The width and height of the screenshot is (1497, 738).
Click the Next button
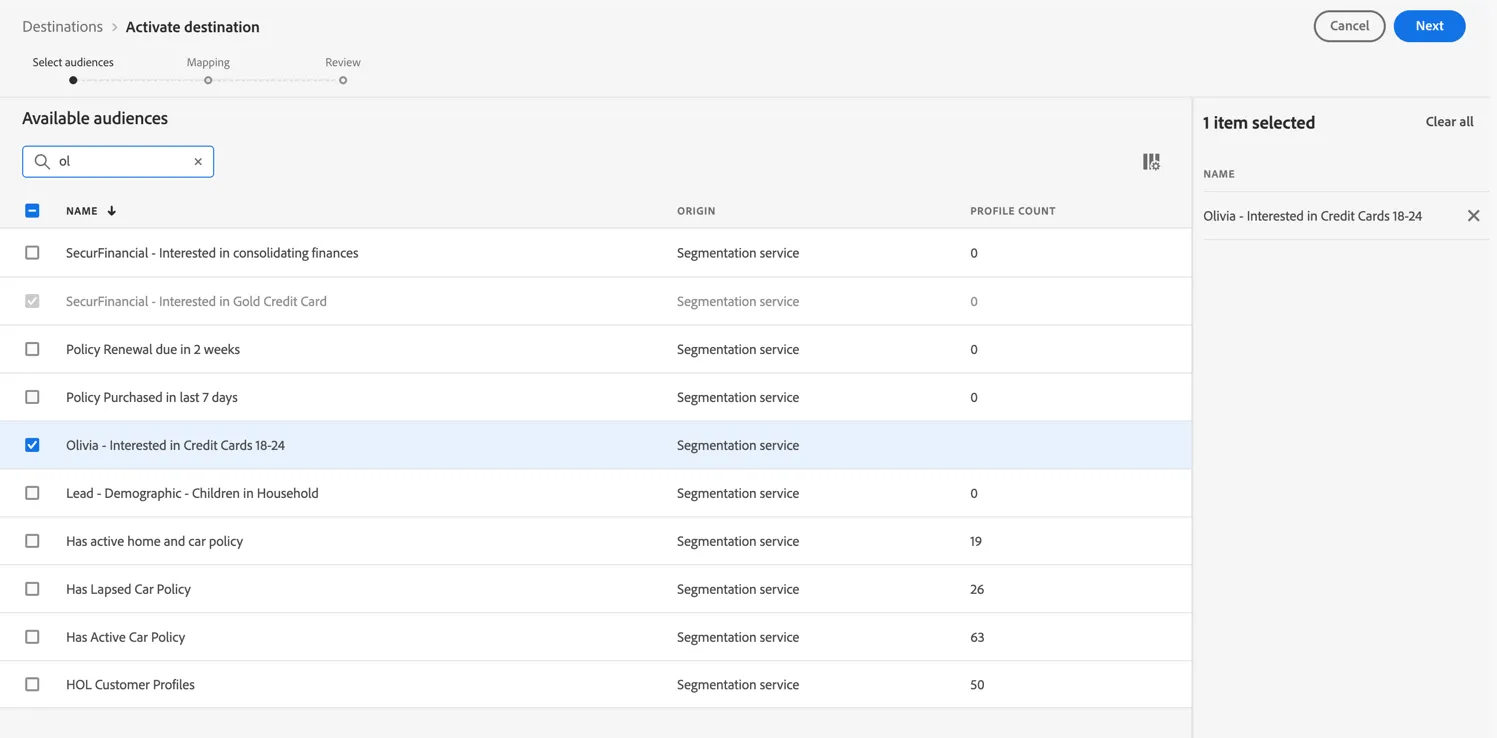tap(1429, 26)
